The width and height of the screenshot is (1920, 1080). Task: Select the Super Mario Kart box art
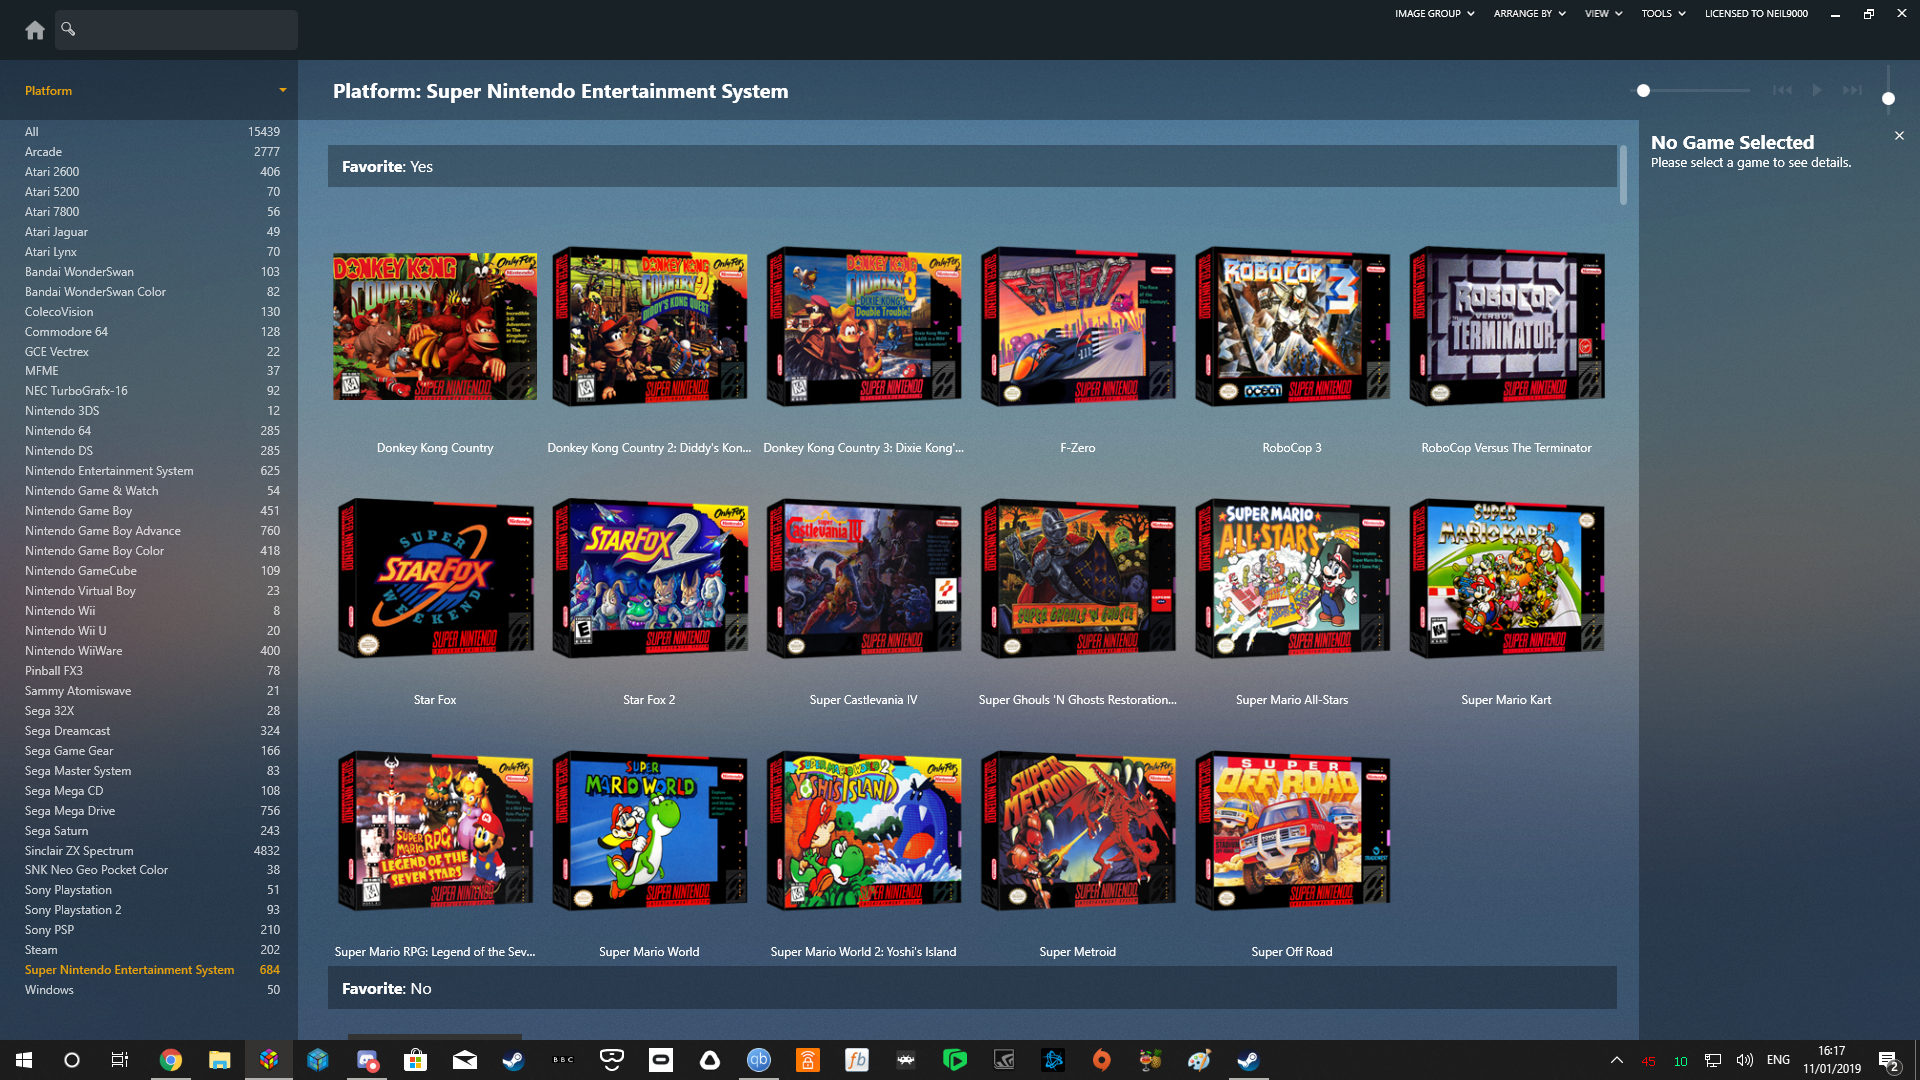[x=1506, y=578]
